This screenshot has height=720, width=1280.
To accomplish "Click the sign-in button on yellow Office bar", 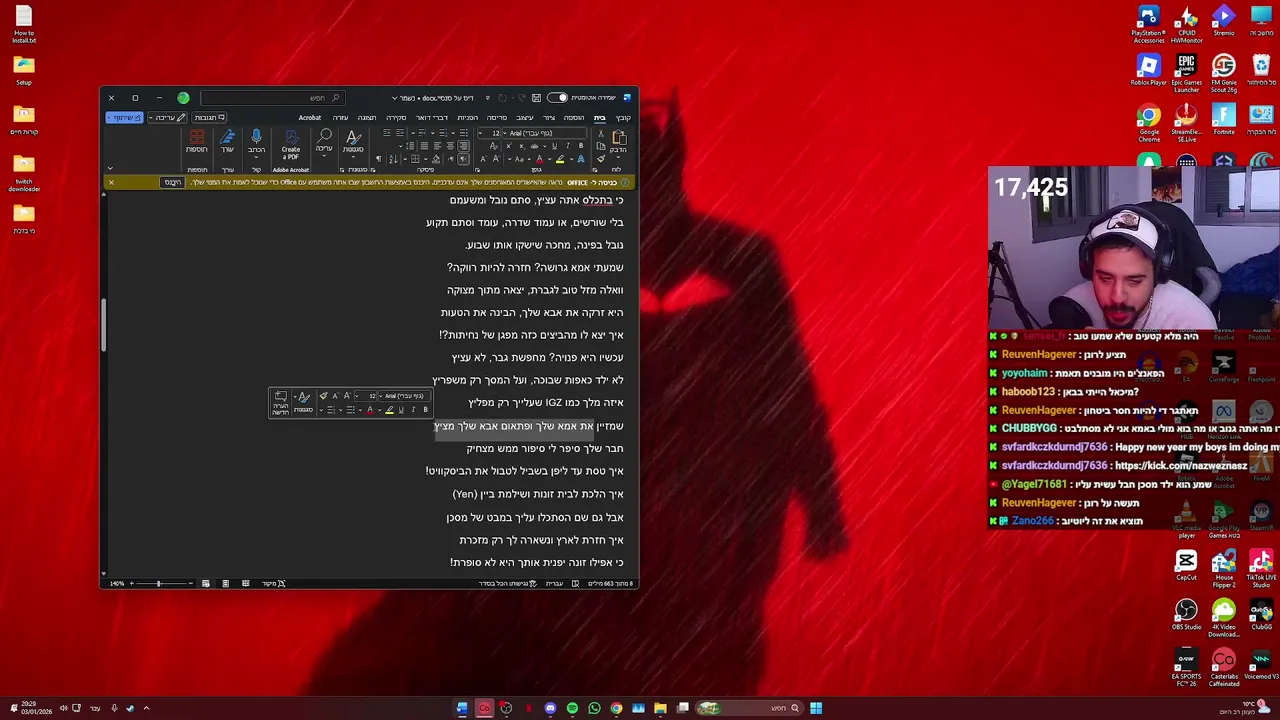I will (173, 182).
